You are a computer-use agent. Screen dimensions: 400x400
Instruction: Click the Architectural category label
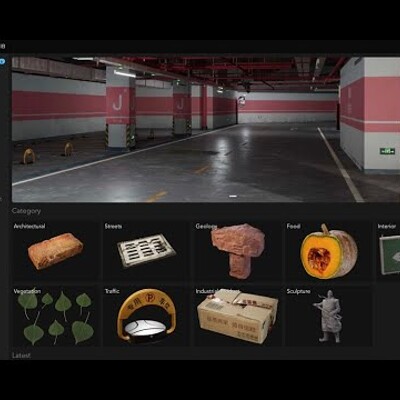coord(29,226)
